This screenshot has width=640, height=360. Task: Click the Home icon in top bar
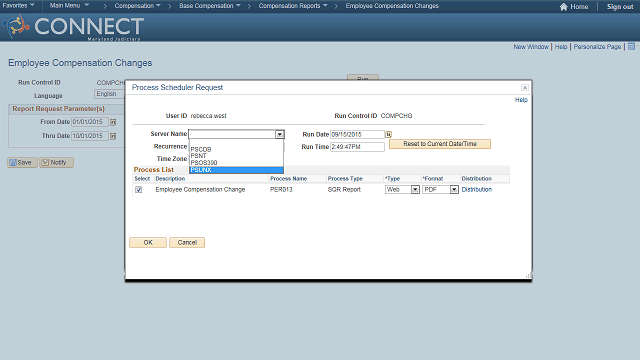tap(564, 7)
